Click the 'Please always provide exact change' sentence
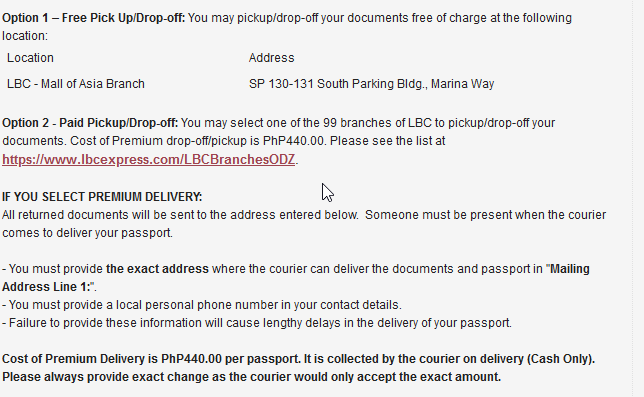This screenshot has height=397, width=644. pos(251,377)
